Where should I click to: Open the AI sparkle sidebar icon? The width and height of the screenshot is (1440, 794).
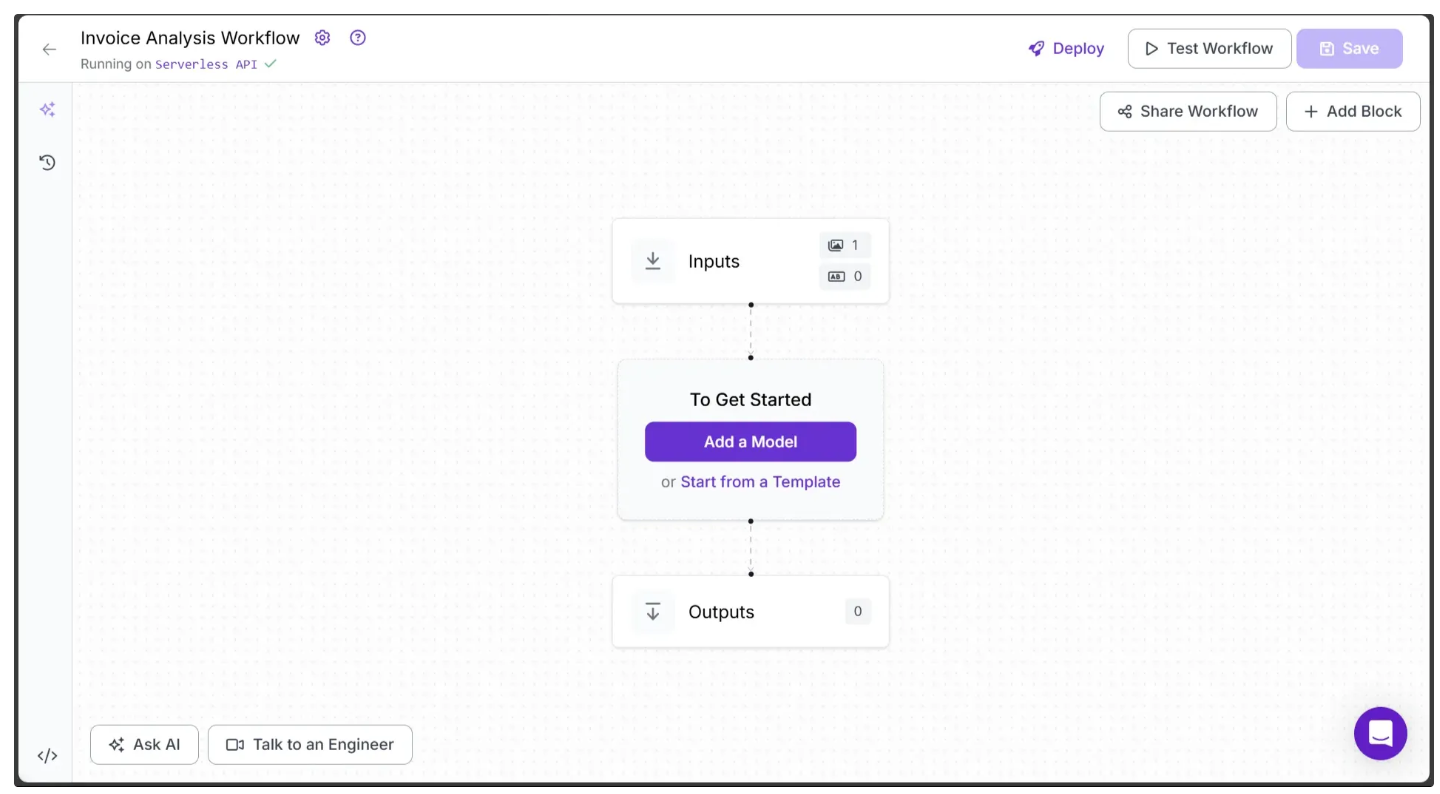pos(47,110)
